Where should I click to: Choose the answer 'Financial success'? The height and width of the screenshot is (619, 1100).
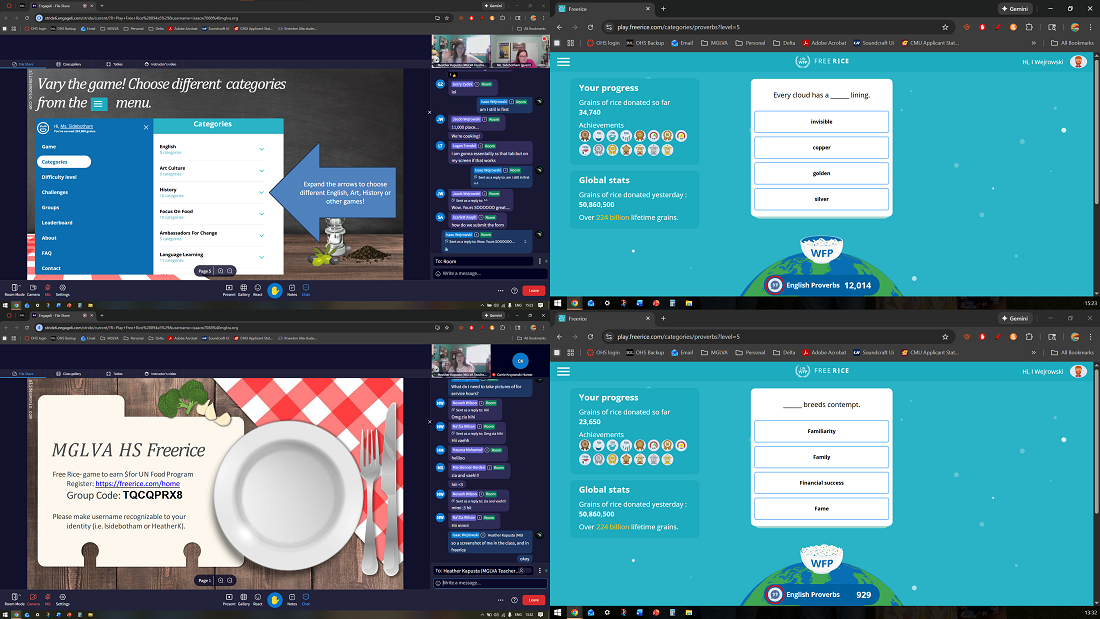[821, 483]
